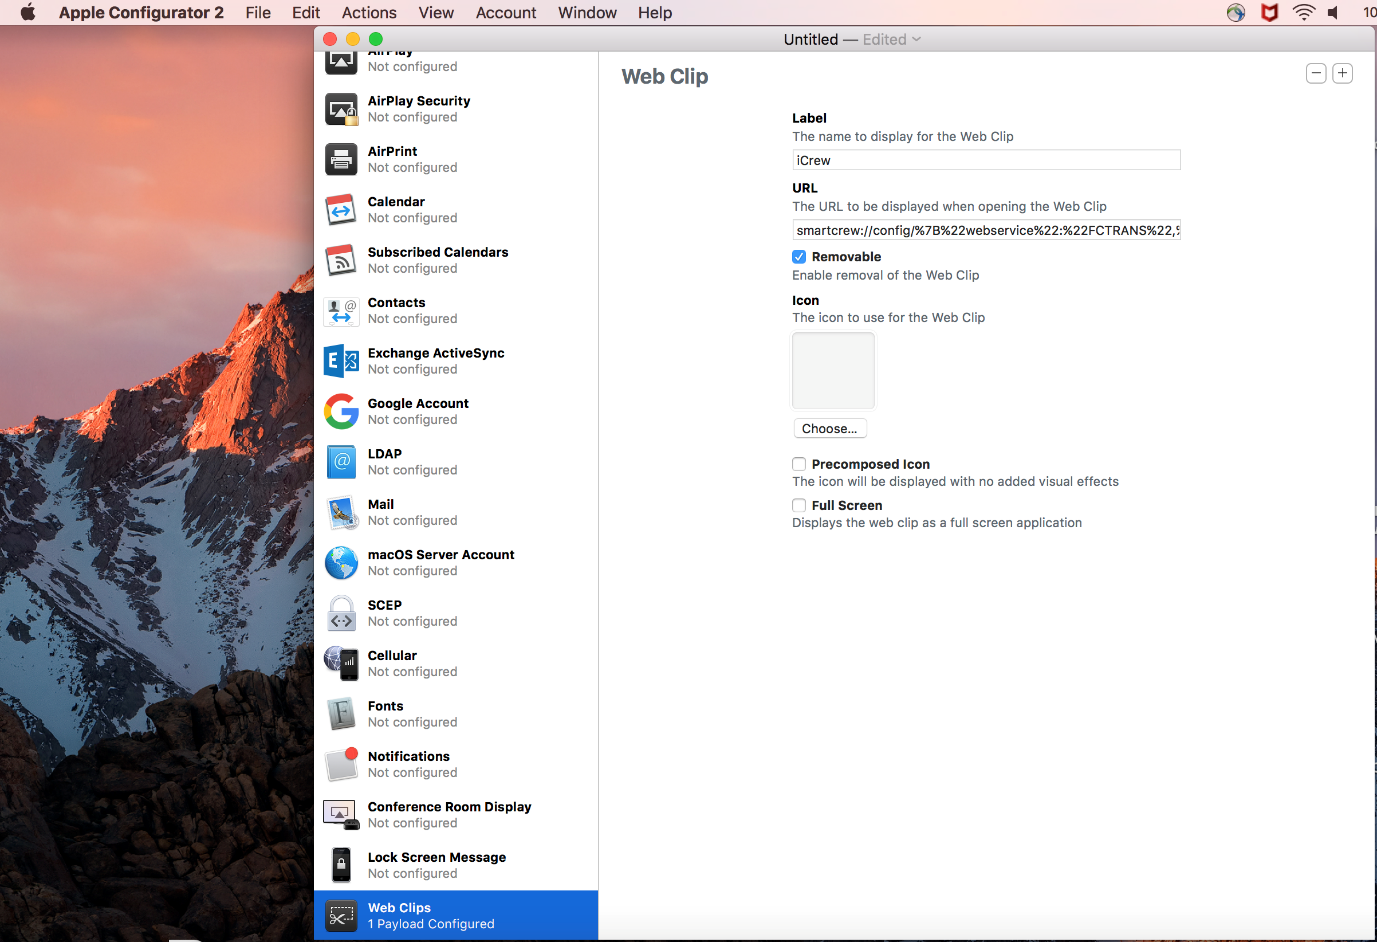Open the Help menu
Screen dimensions: 1377x942
pos(655,12)
